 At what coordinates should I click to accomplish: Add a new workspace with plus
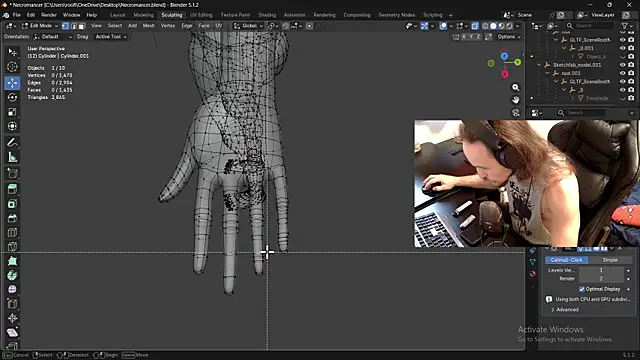(x=451, y=15)
